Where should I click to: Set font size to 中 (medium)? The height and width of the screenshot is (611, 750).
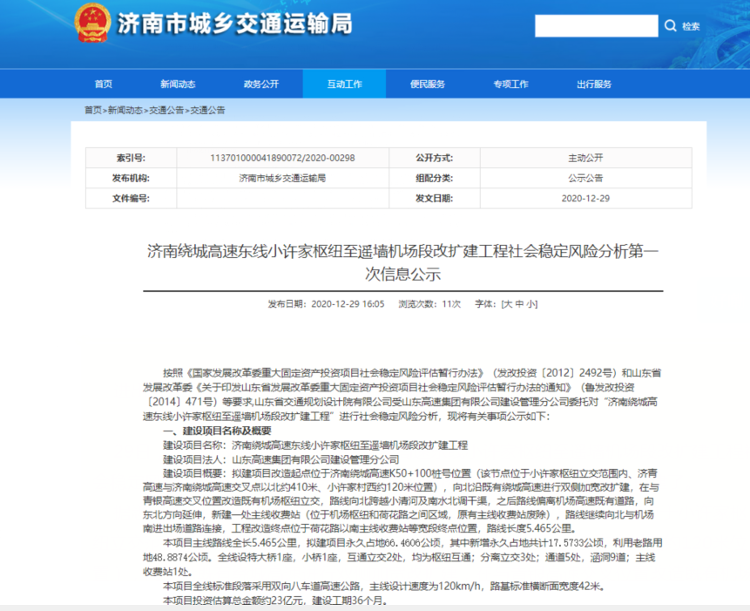coord(519,302)
